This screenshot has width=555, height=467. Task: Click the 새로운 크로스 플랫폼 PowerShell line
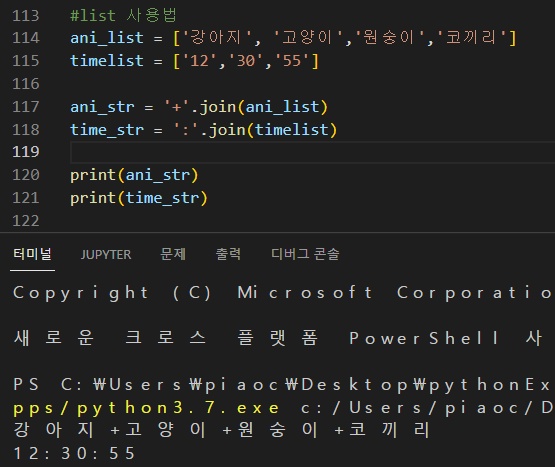278,338
